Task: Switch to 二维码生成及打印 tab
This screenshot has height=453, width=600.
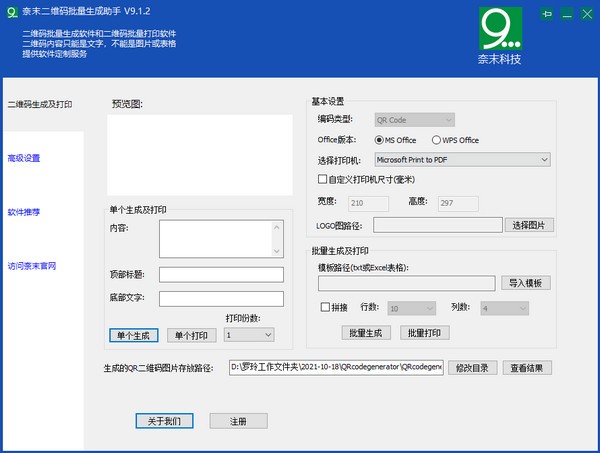Action: pos(40,104)
